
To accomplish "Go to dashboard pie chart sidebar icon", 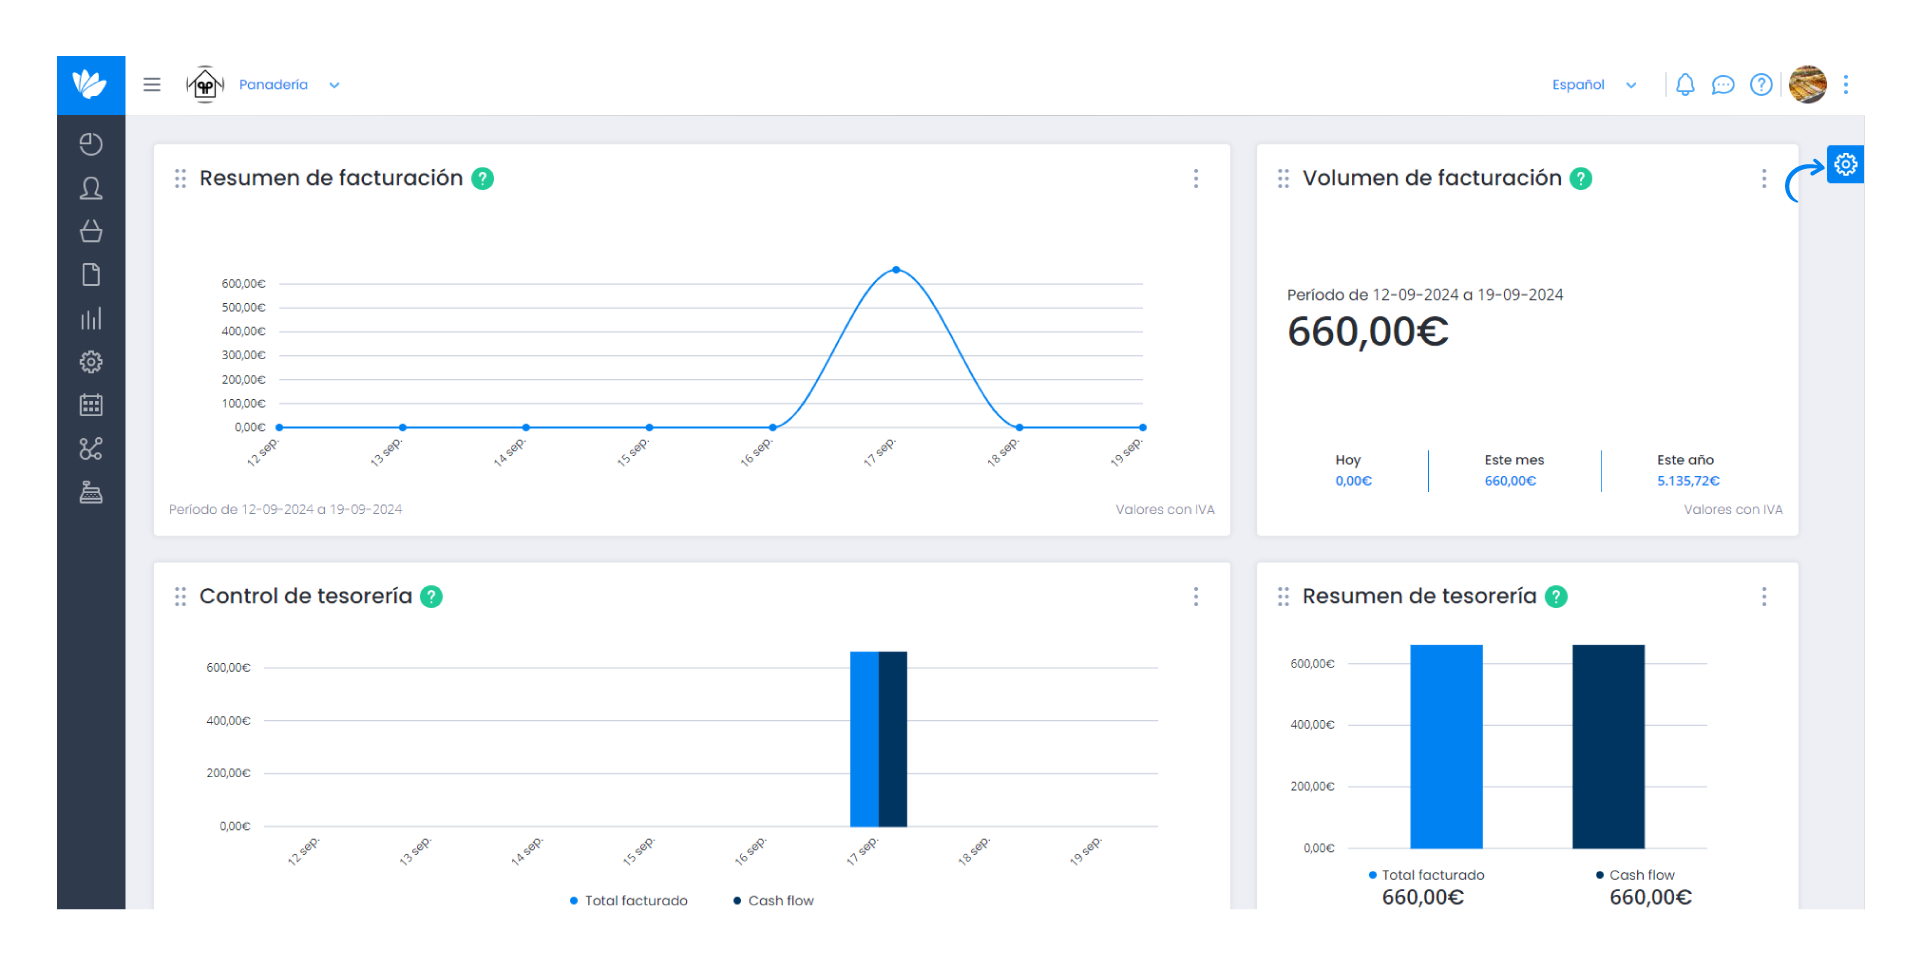I will coord(91,144).
